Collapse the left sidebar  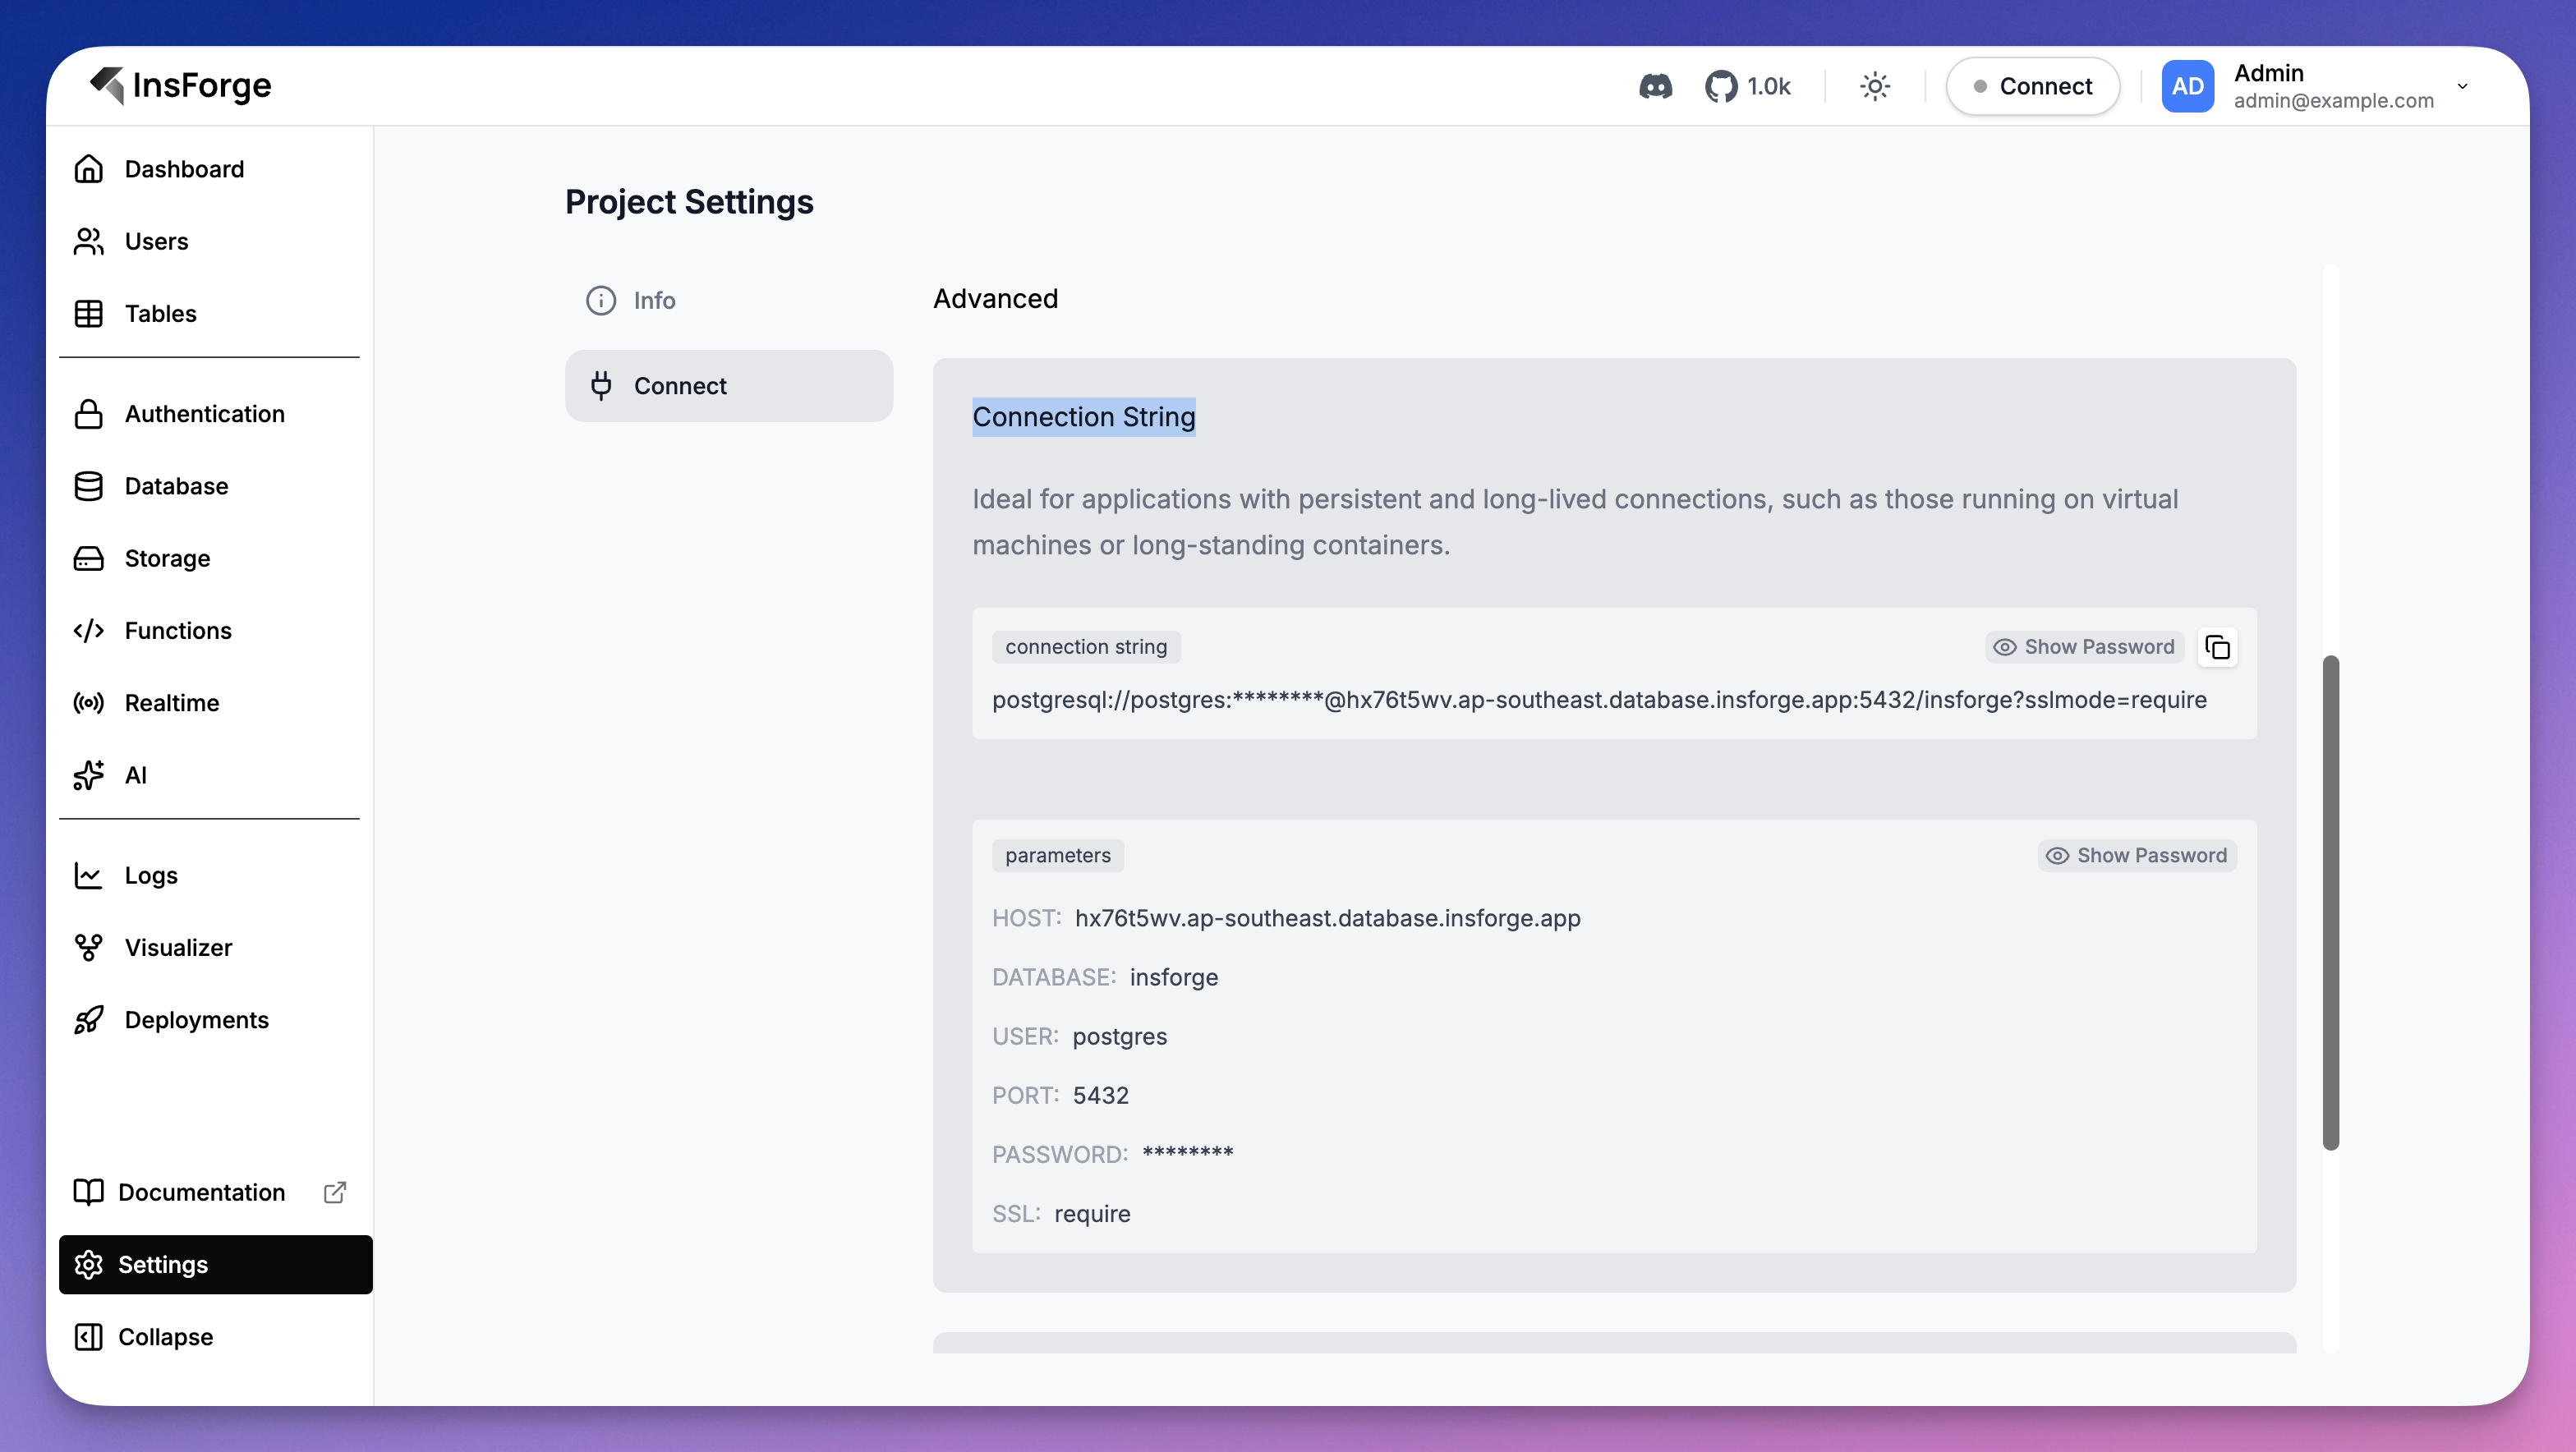point(165,1337)
